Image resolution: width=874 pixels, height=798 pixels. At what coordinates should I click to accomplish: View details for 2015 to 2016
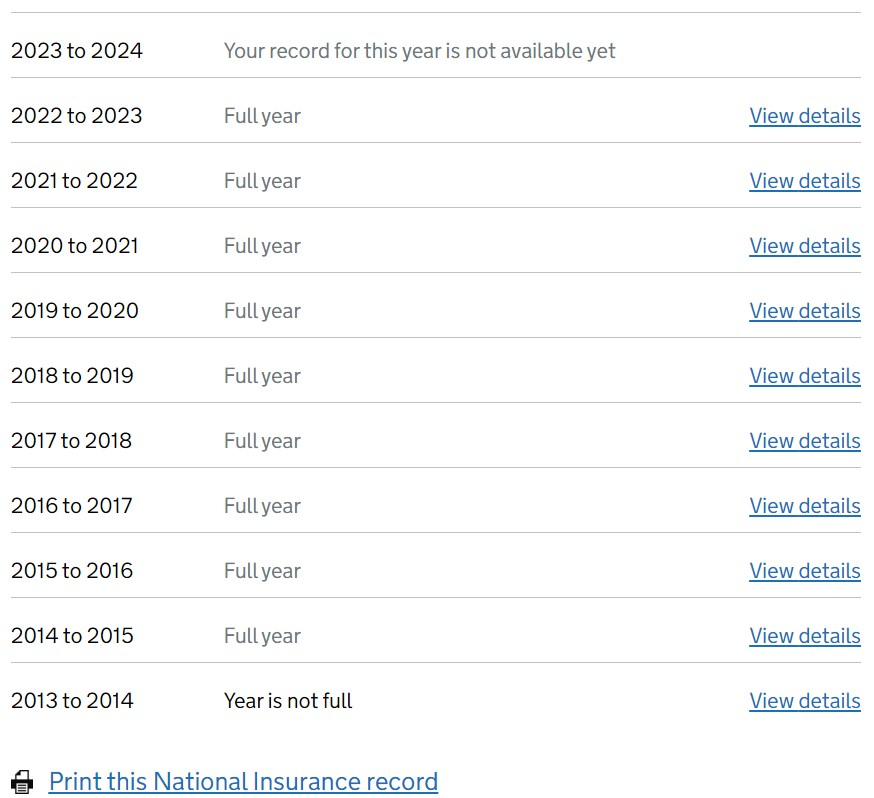click(x=804, y=571)
